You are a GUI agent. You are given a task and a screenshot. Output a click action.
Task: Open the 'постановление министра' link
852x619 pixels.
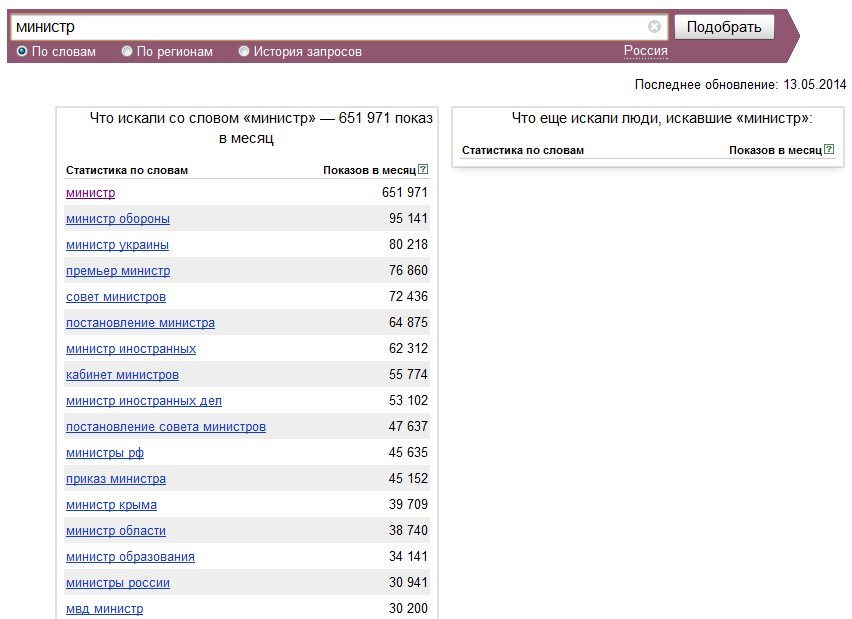click(x=140, y=323)
